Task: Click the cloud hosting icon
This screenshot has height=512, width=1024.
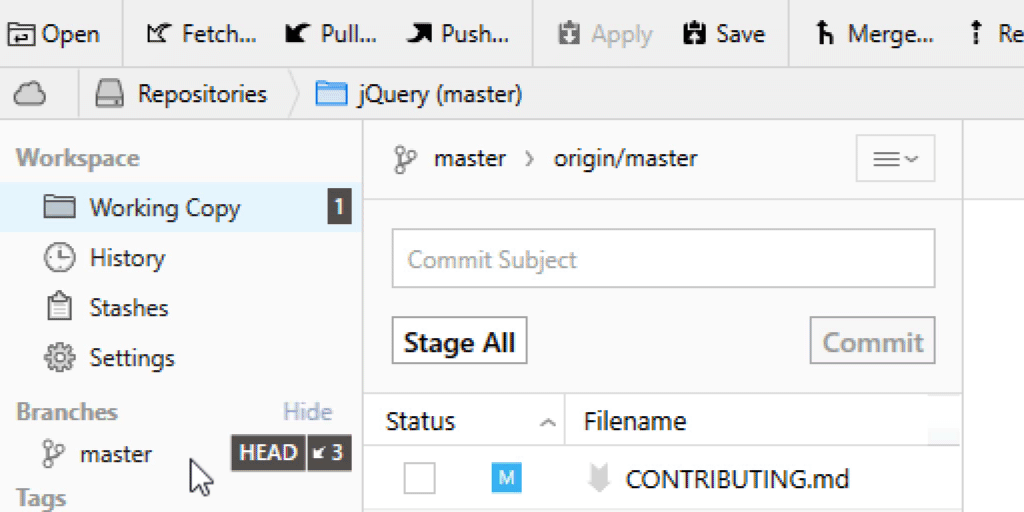Action: click(x=30, y=95)
